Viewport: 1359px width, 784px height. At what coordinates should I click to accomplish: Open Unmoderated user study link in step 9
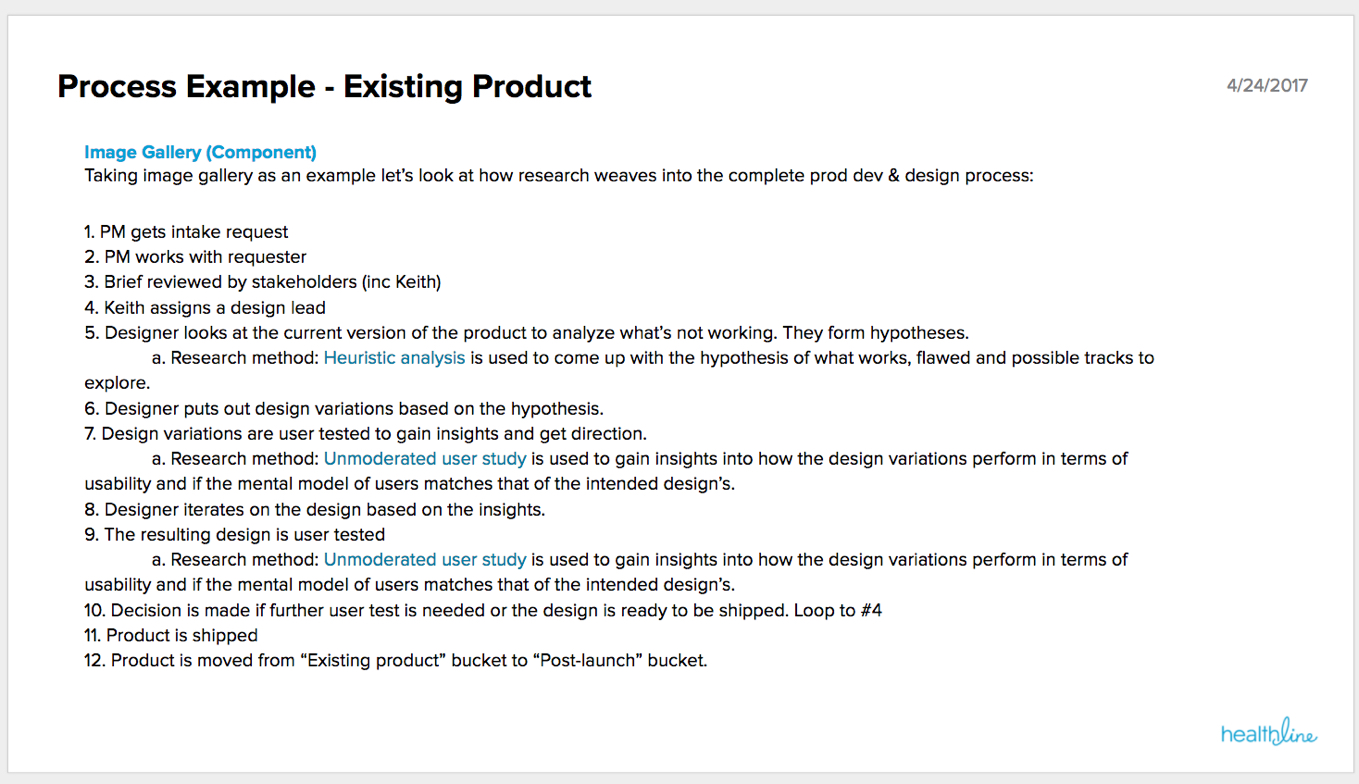[x=425, y=559]
